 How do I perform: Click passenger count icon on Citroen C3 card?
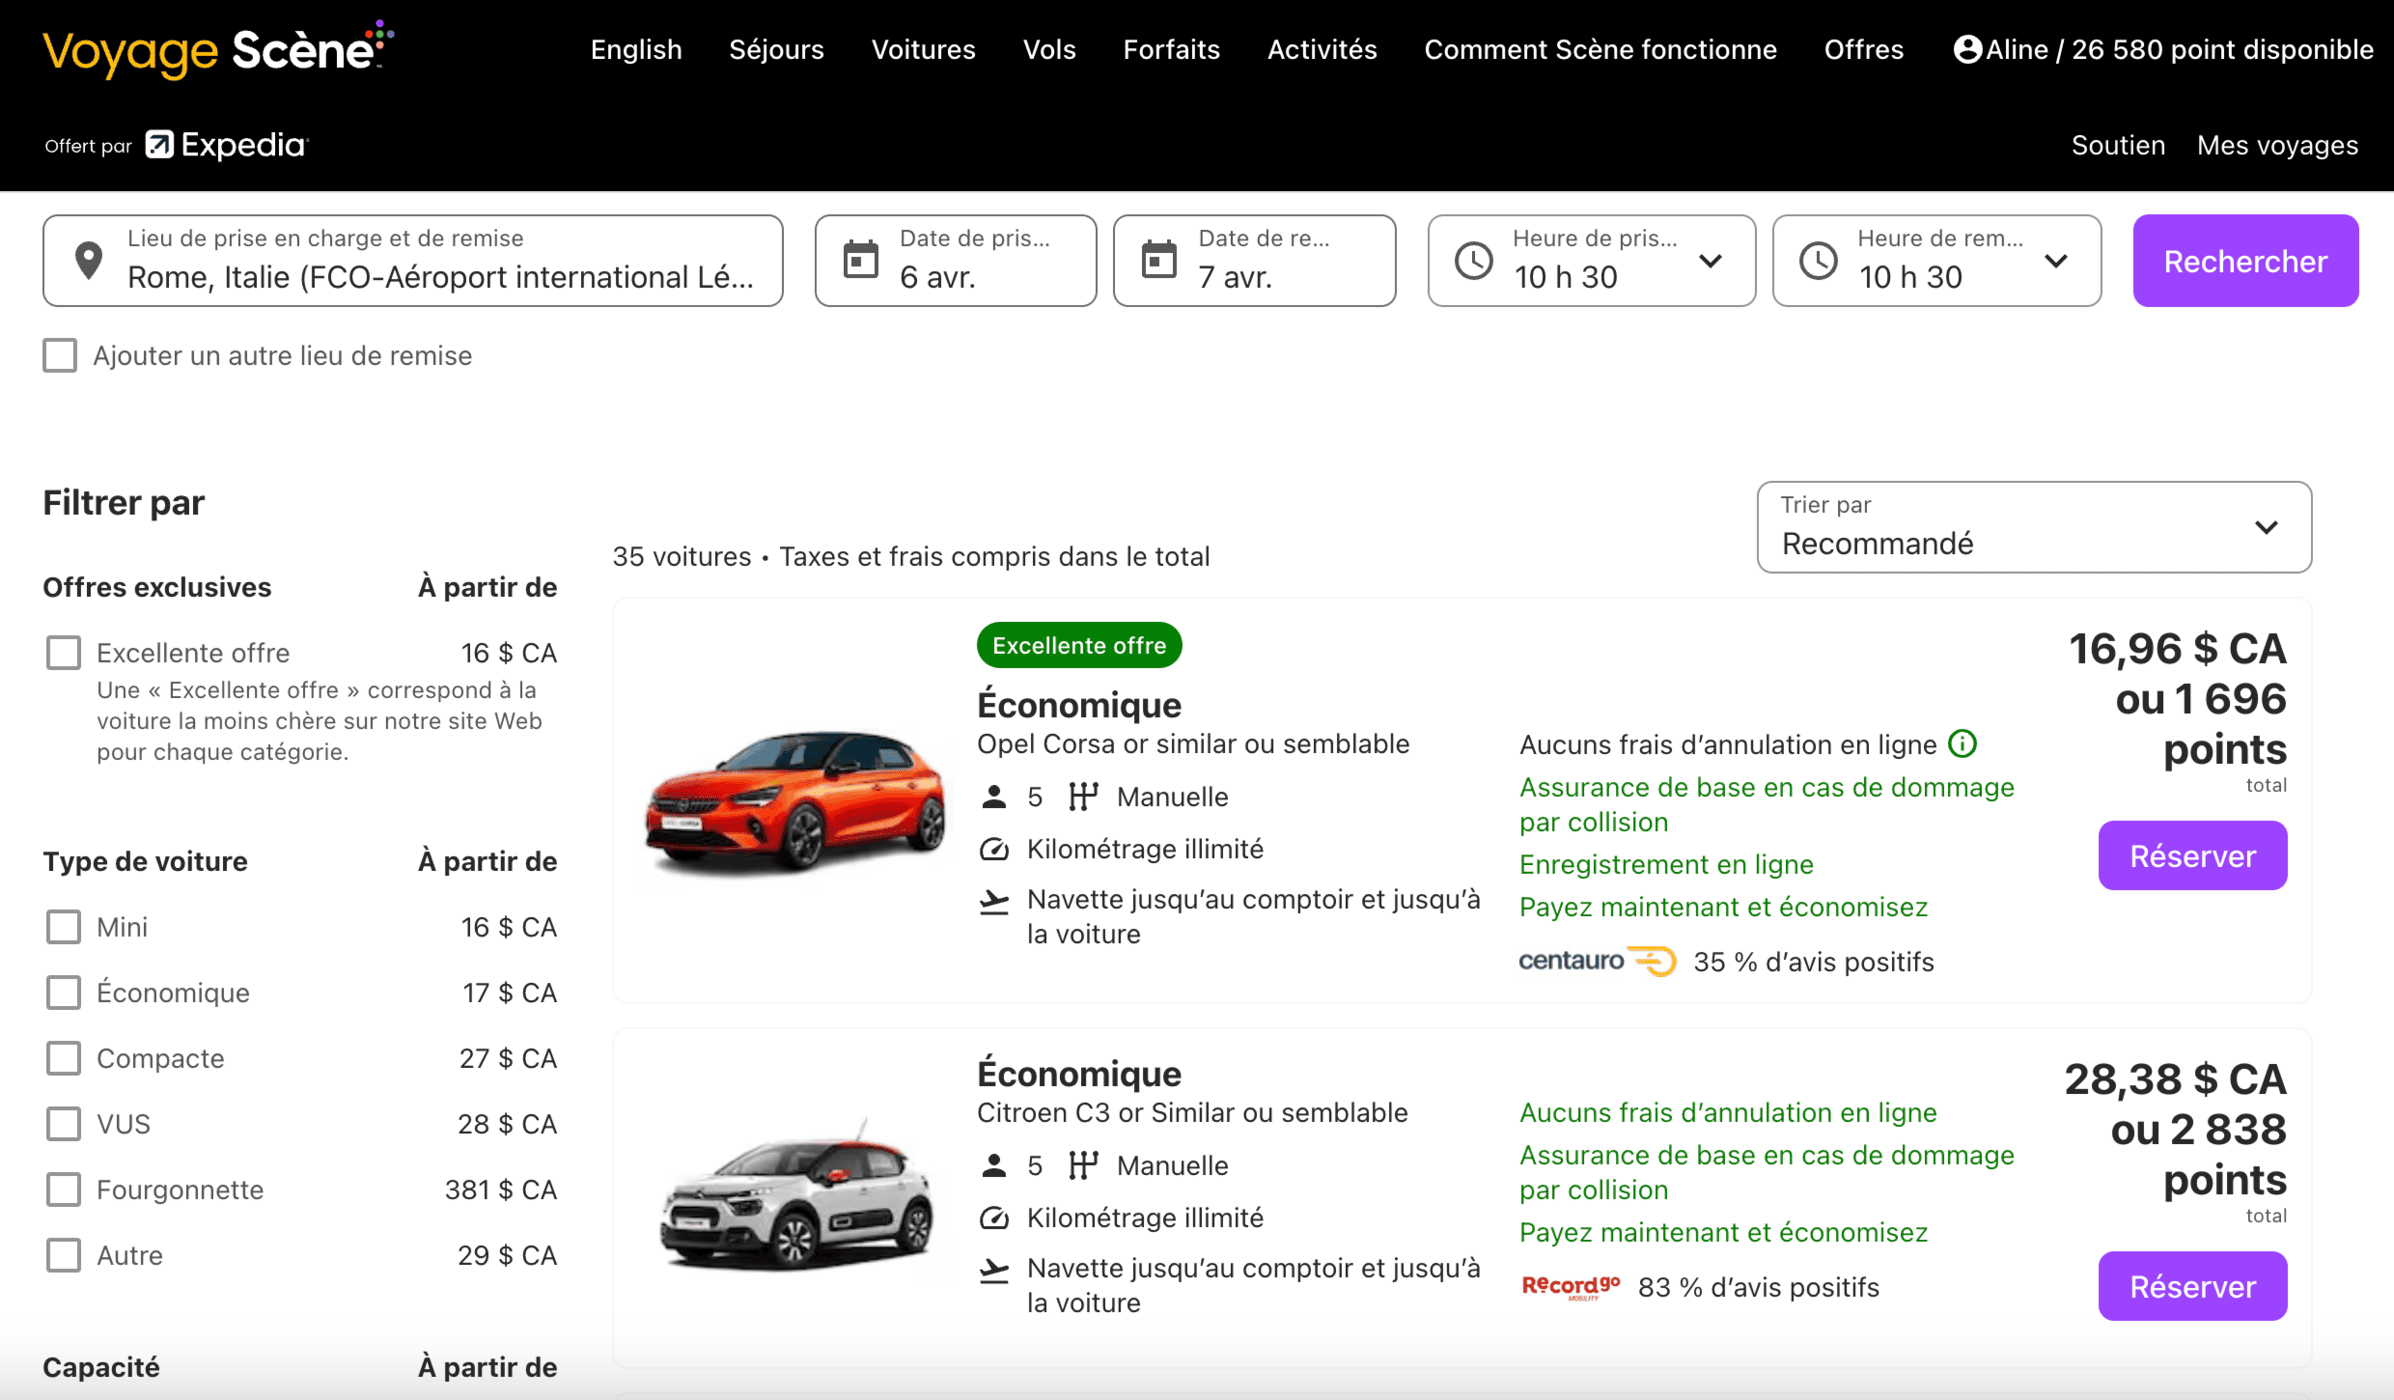click(993, 1165)
